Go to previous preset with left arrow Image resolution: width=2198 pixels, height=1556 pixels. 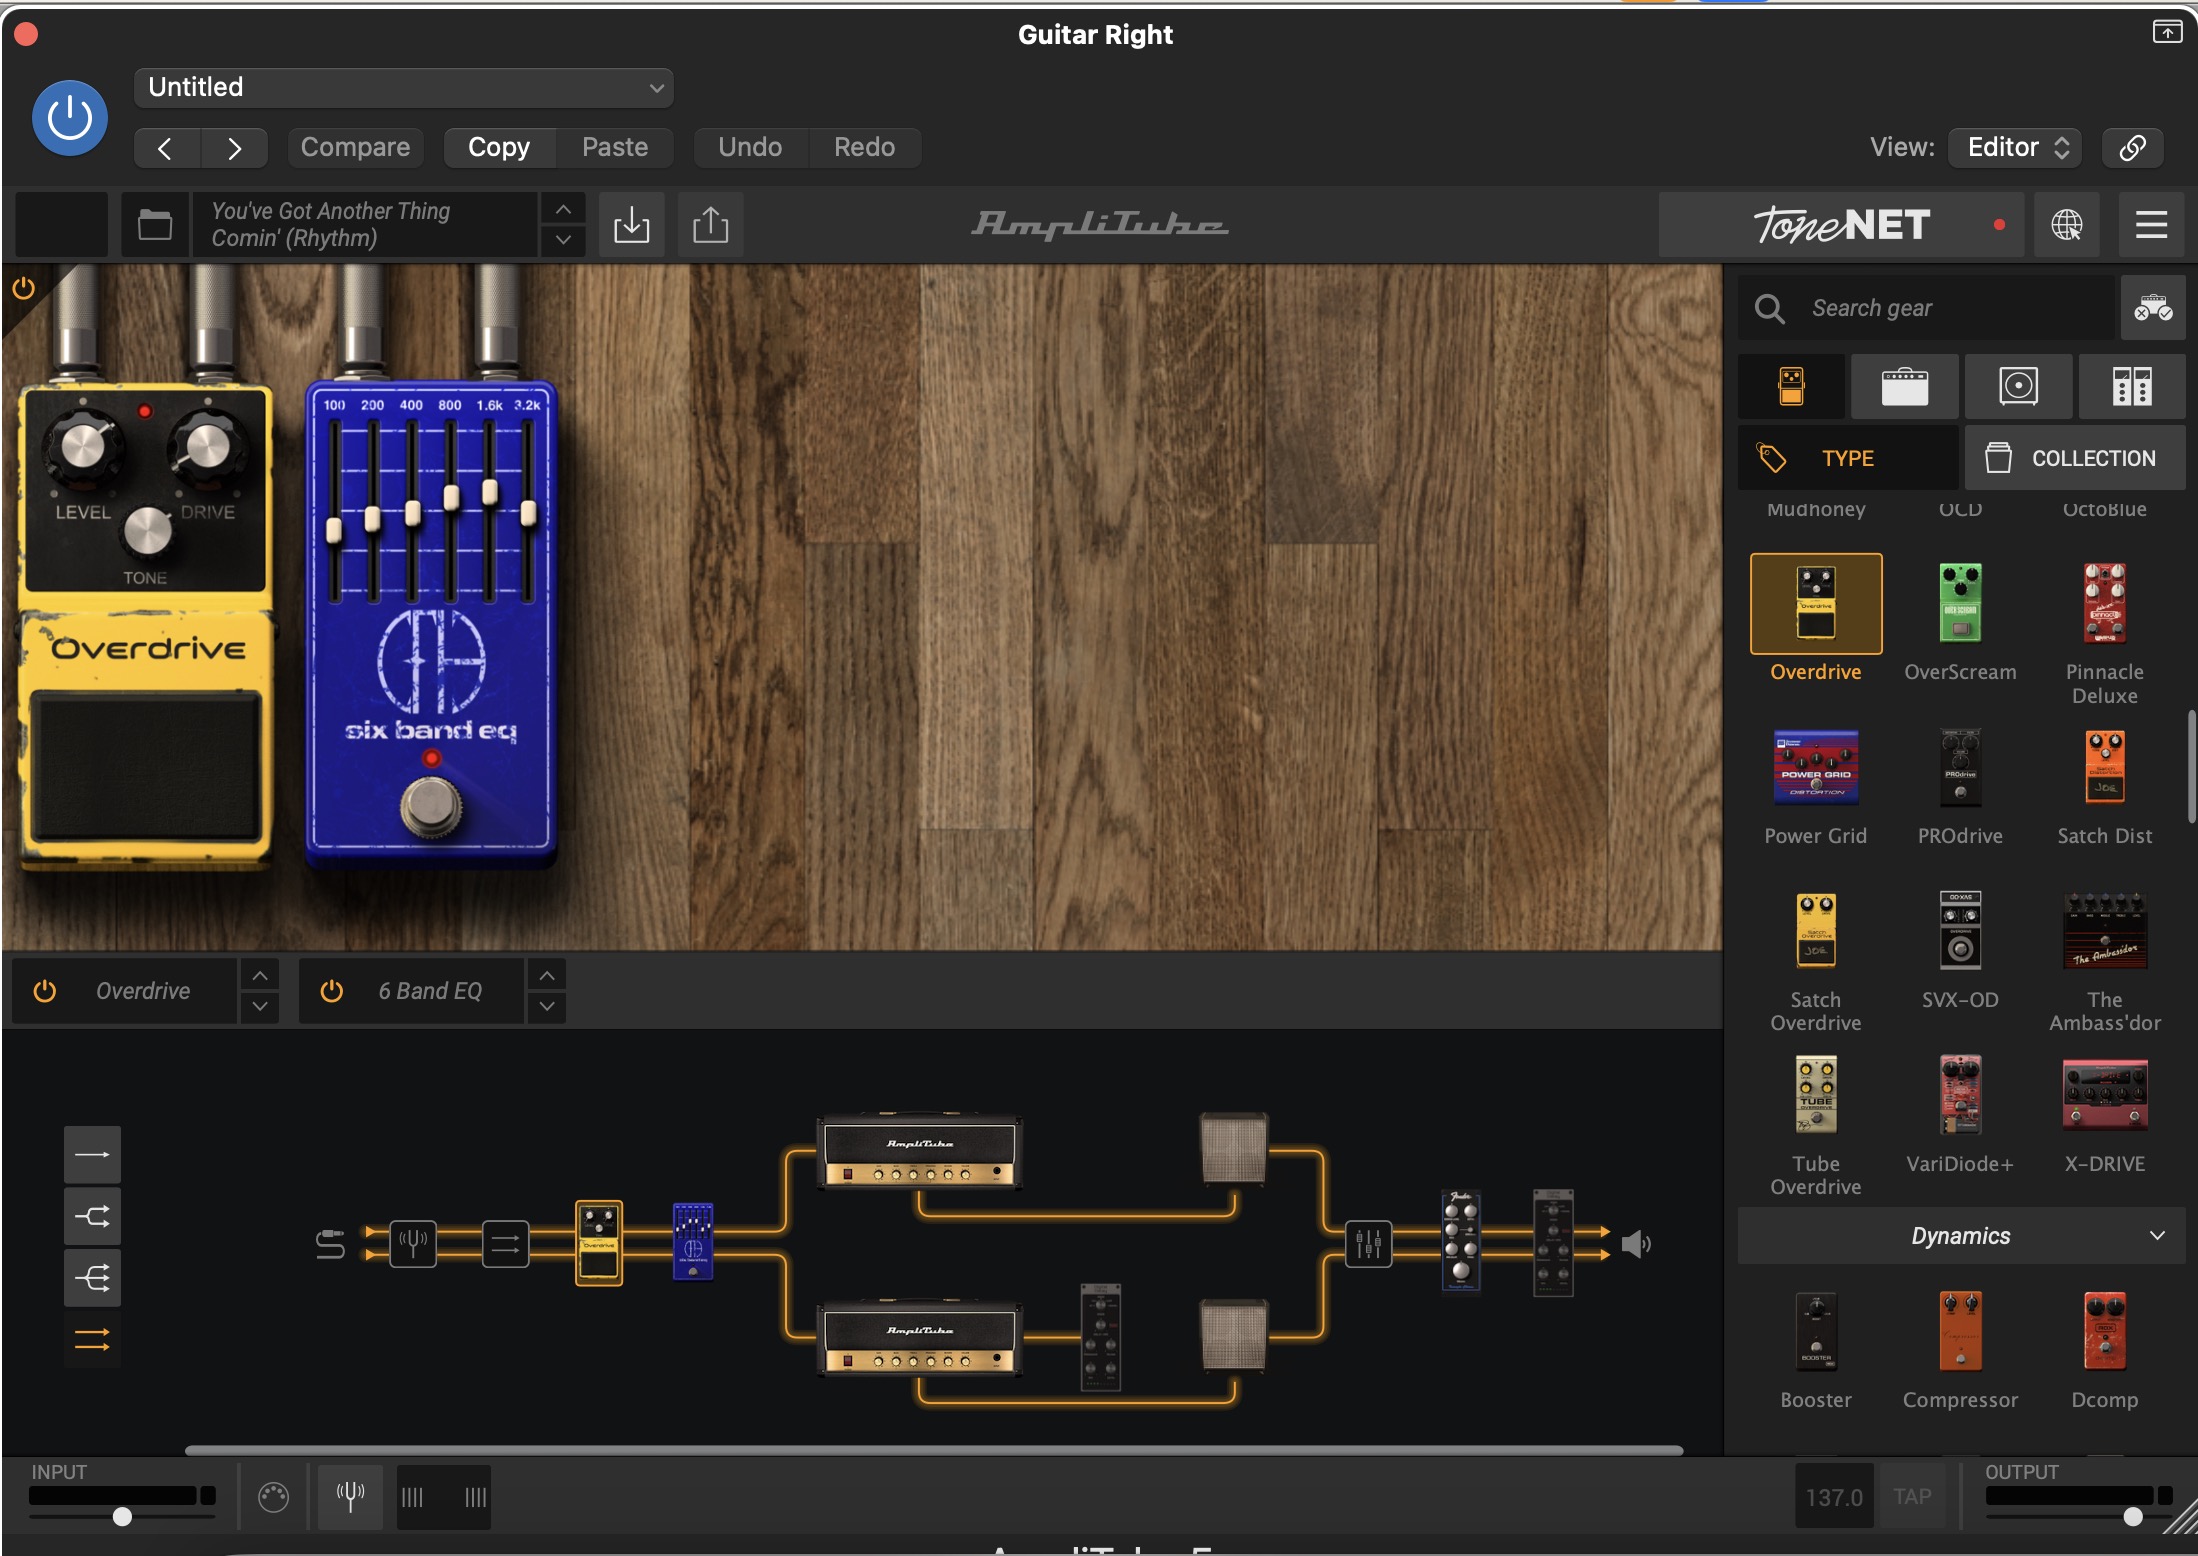tap(166, 148)
